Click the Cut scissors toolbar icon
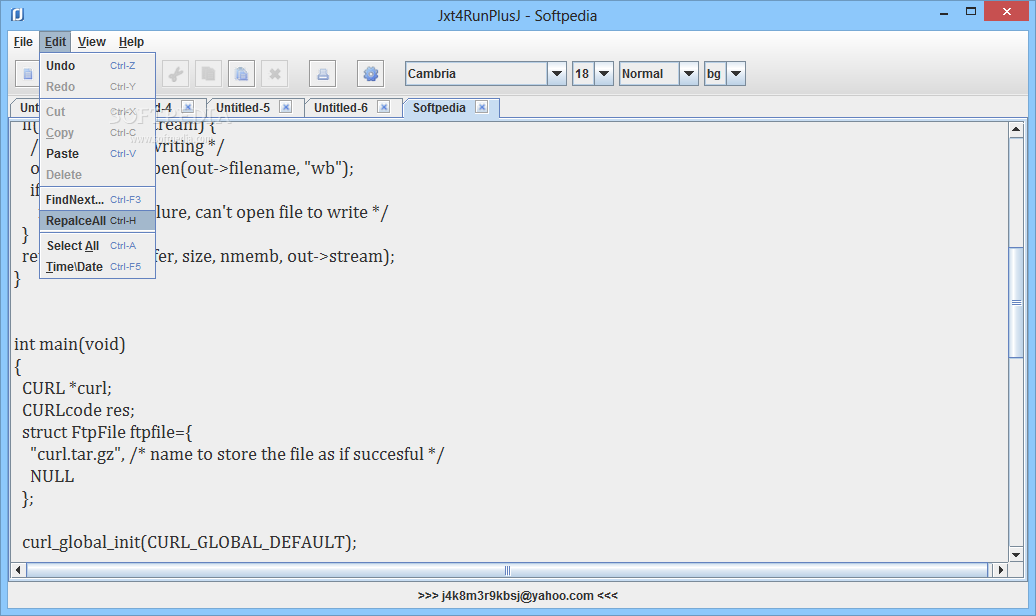Viewport: 1036px width, 616px height. pyautogui.click(x=175, y=73)
